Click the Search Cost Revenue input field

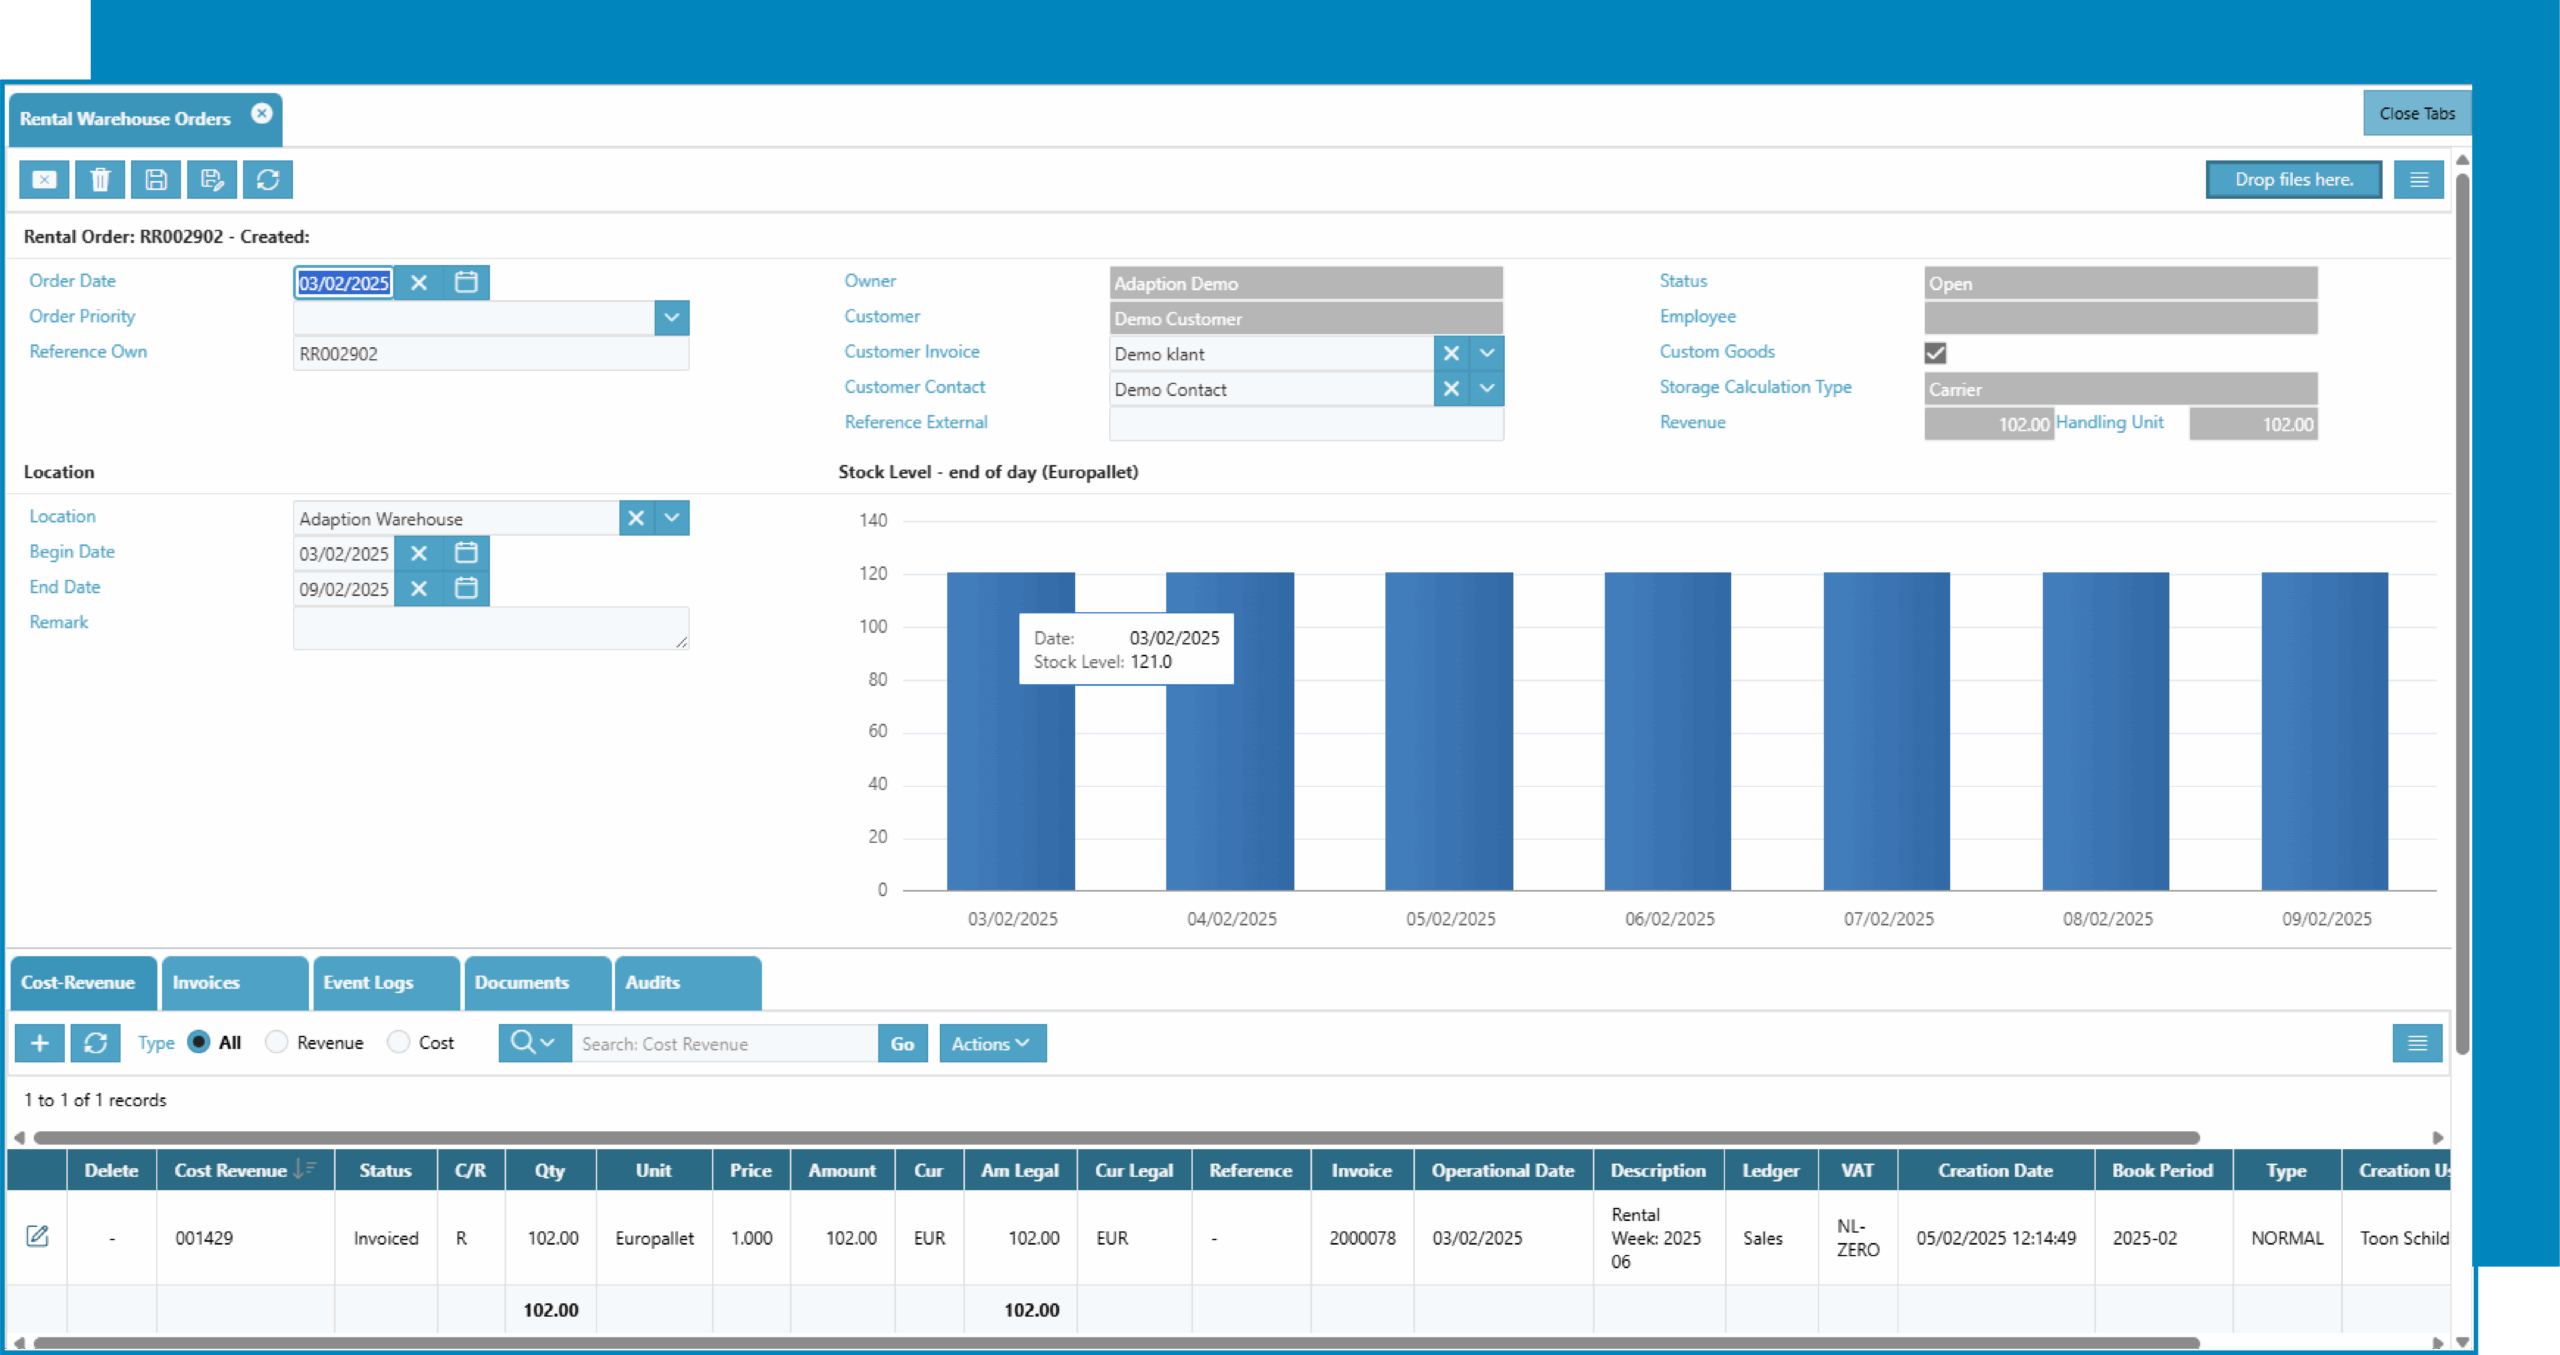pyautogui.click(x=724, y=1043)
